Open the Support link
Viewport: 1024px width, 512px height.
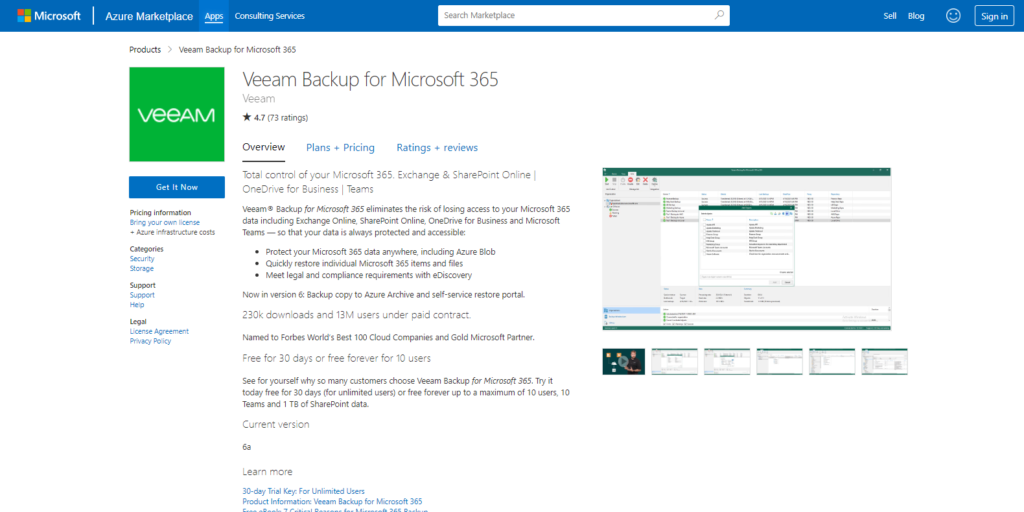(x=142, y=295)
